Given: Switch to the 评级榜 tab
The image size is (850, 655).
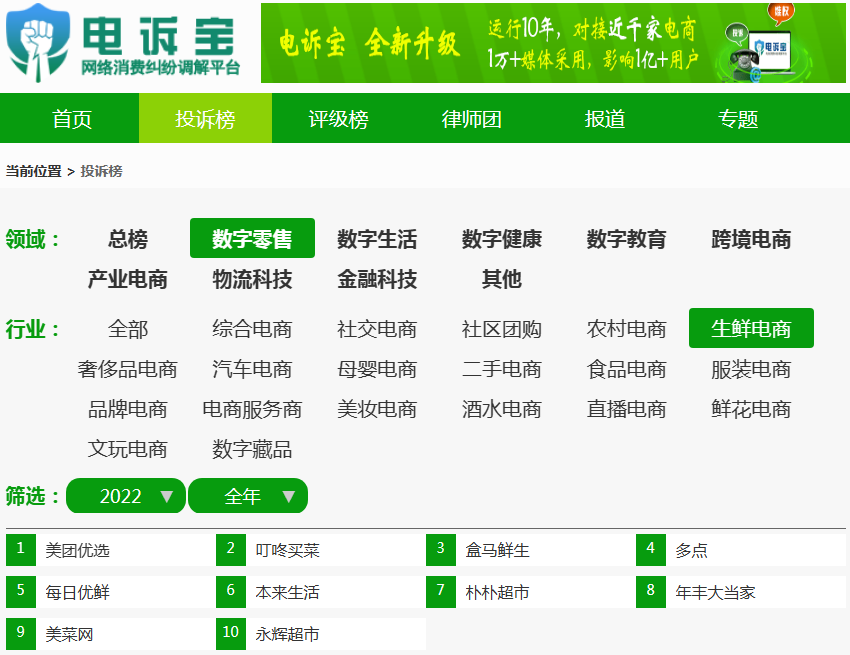Looking at the screenshot, I should coord(338,118).
